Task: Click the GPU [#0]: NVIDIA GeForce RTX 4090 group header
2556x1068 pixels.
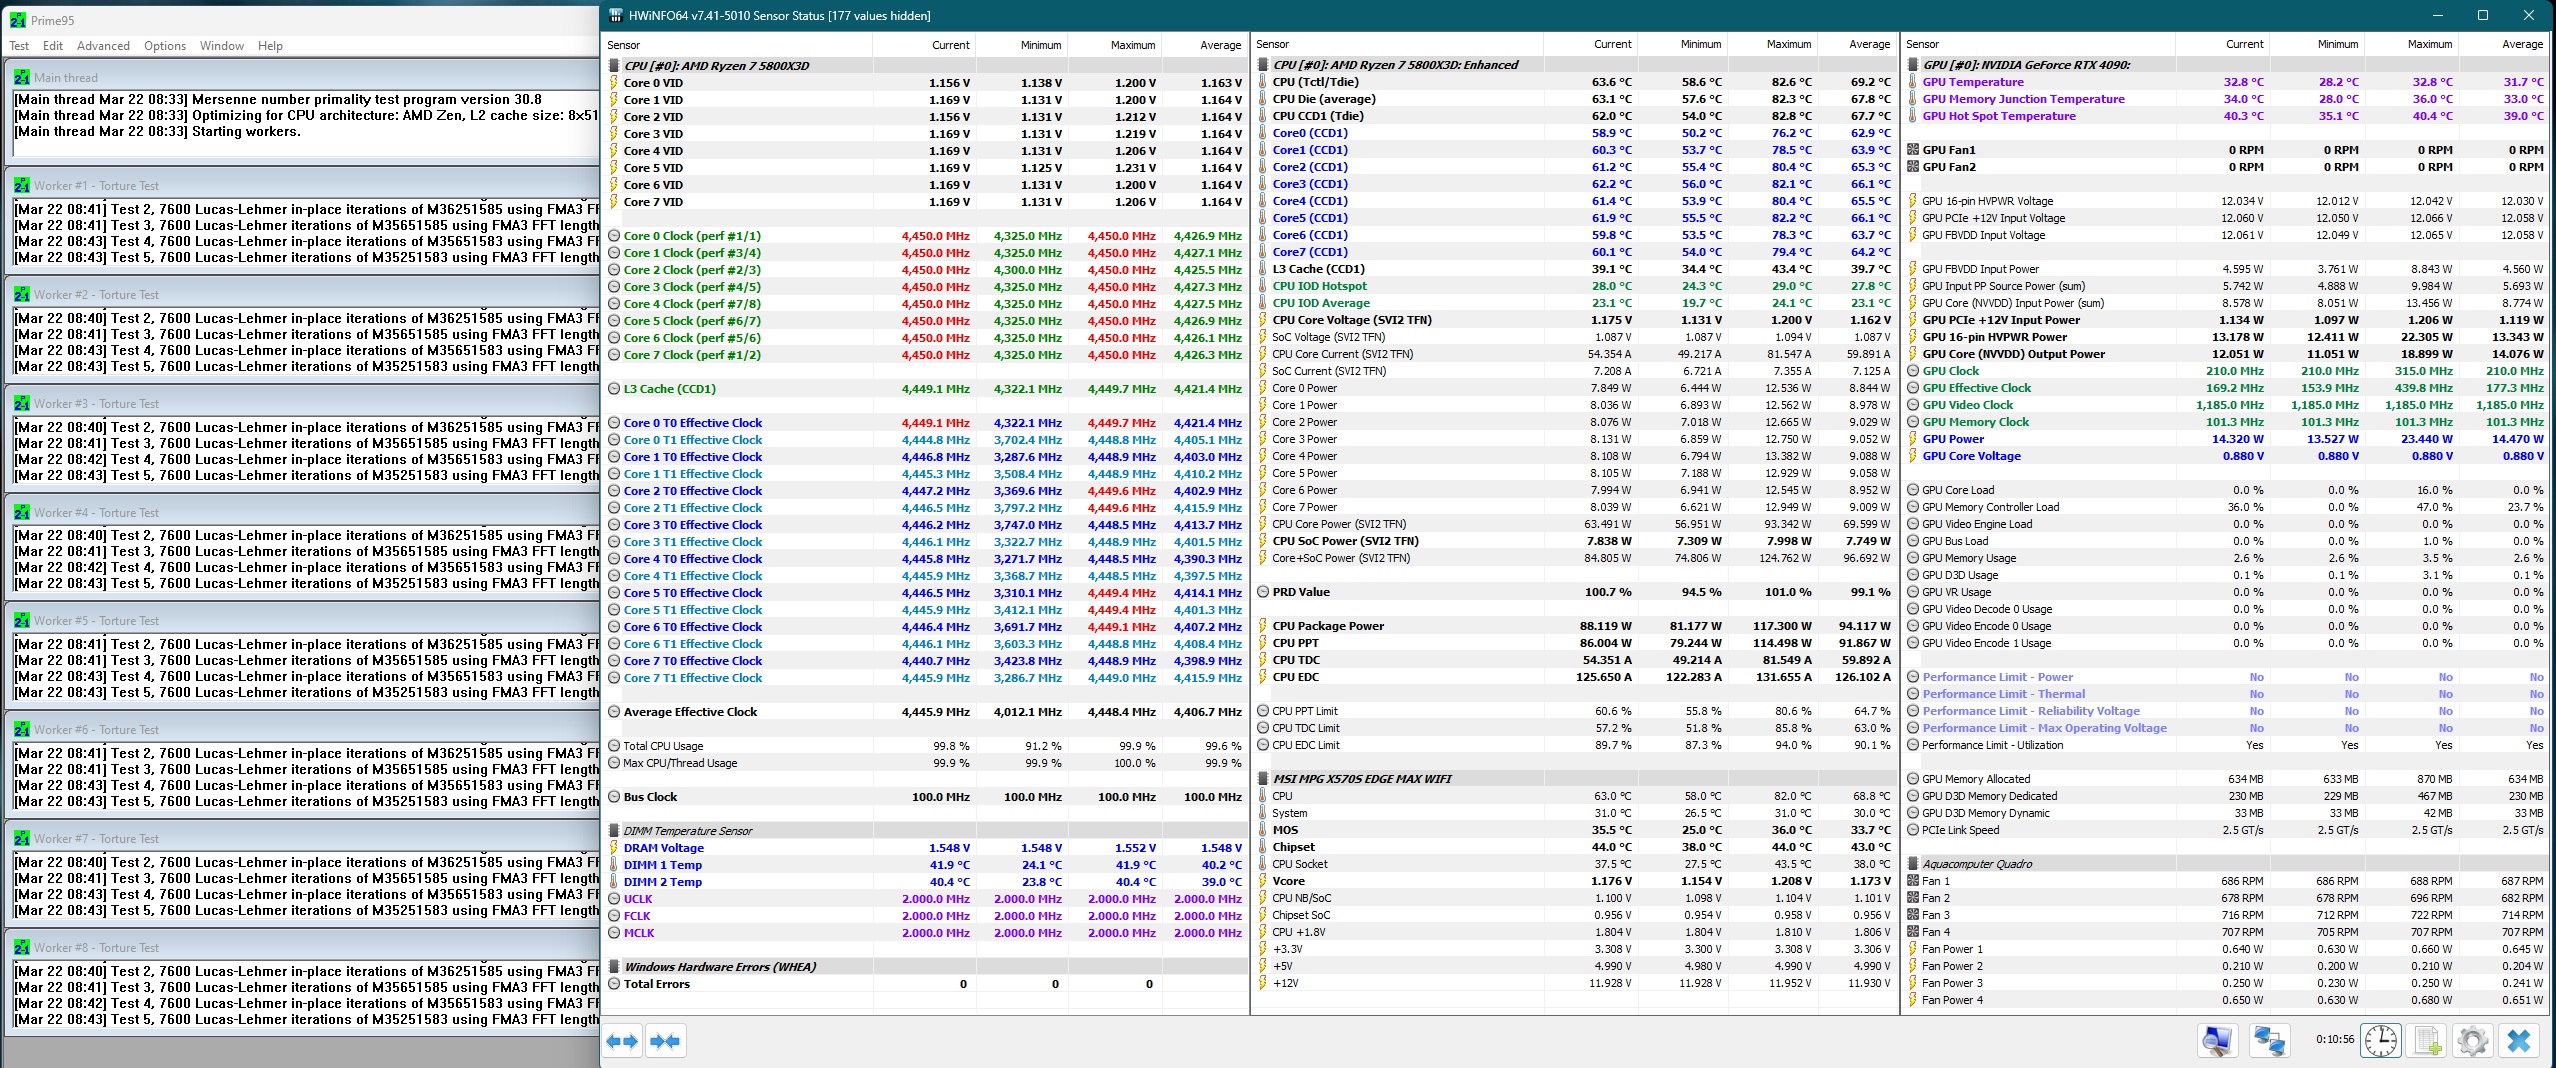Action: point(2026,65)
